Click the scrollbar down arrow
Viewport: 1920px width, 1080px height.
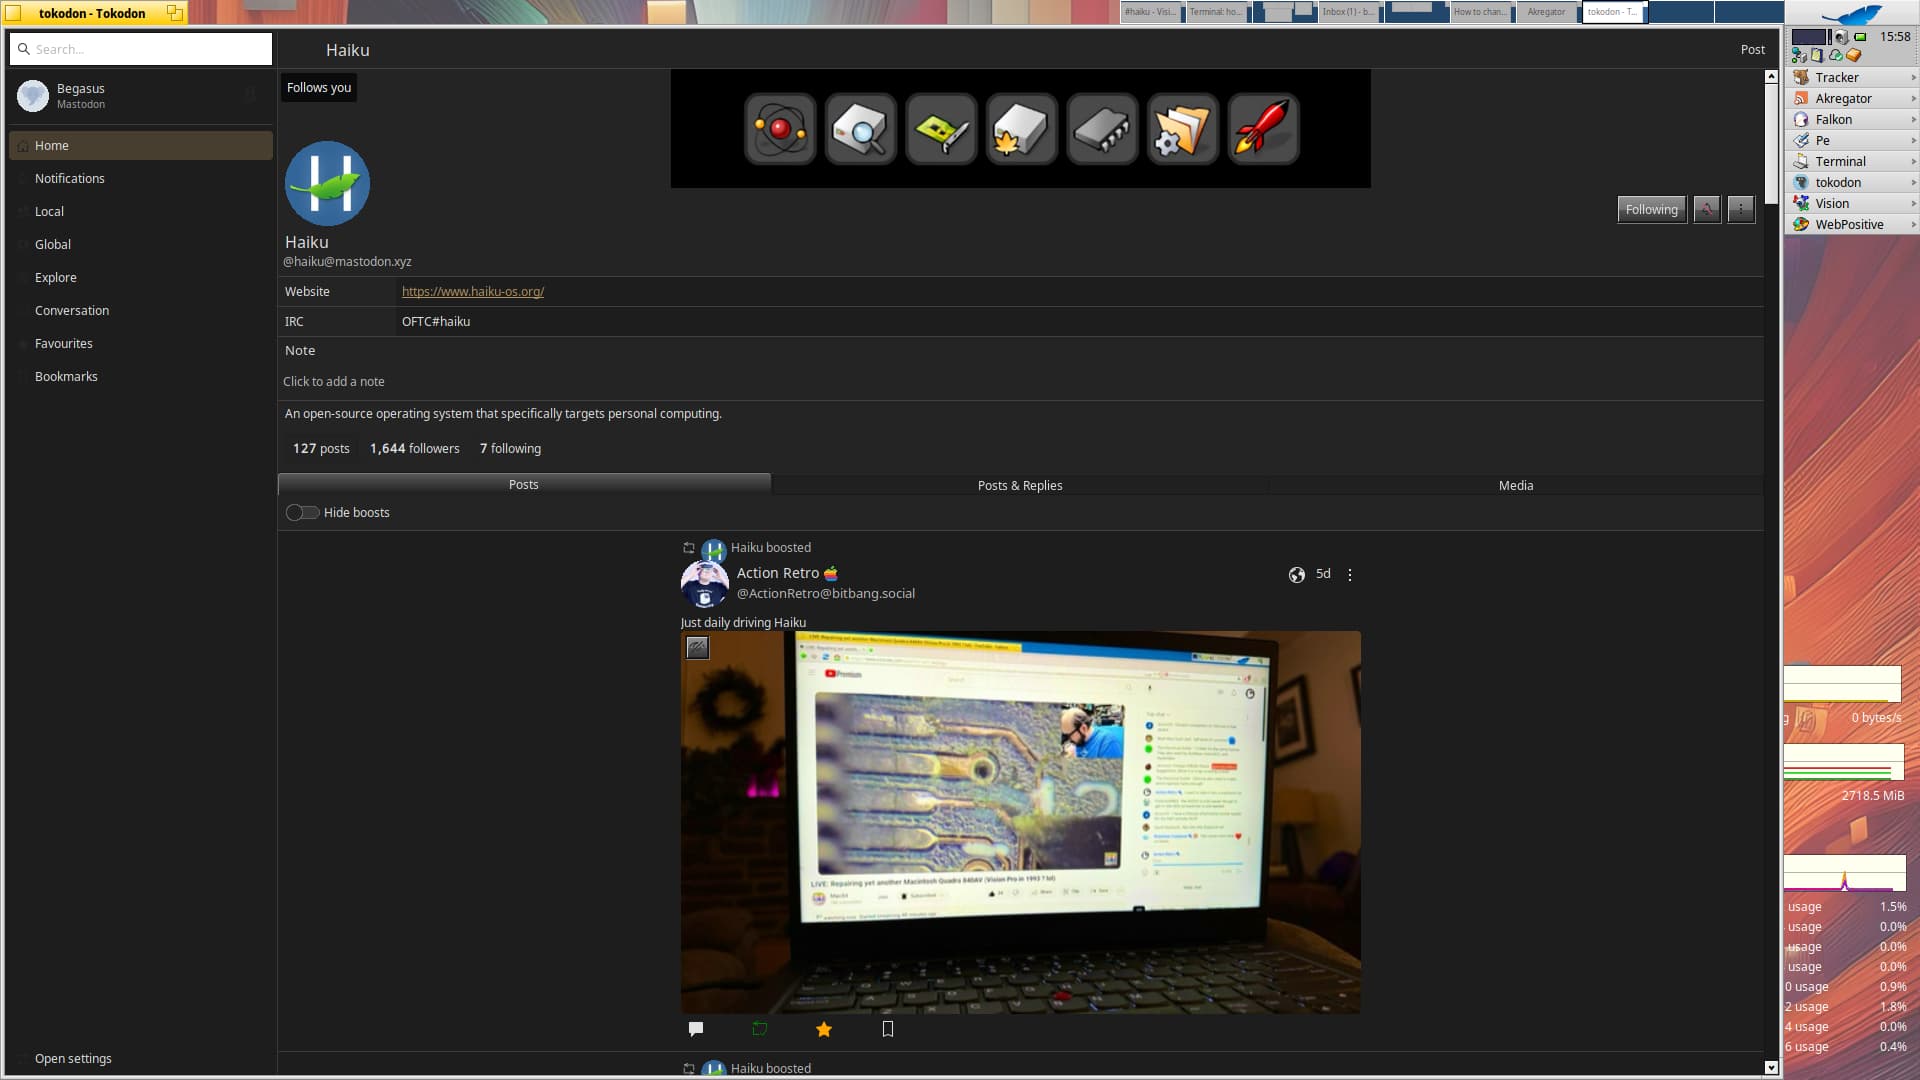(x=1771, y=1067)
